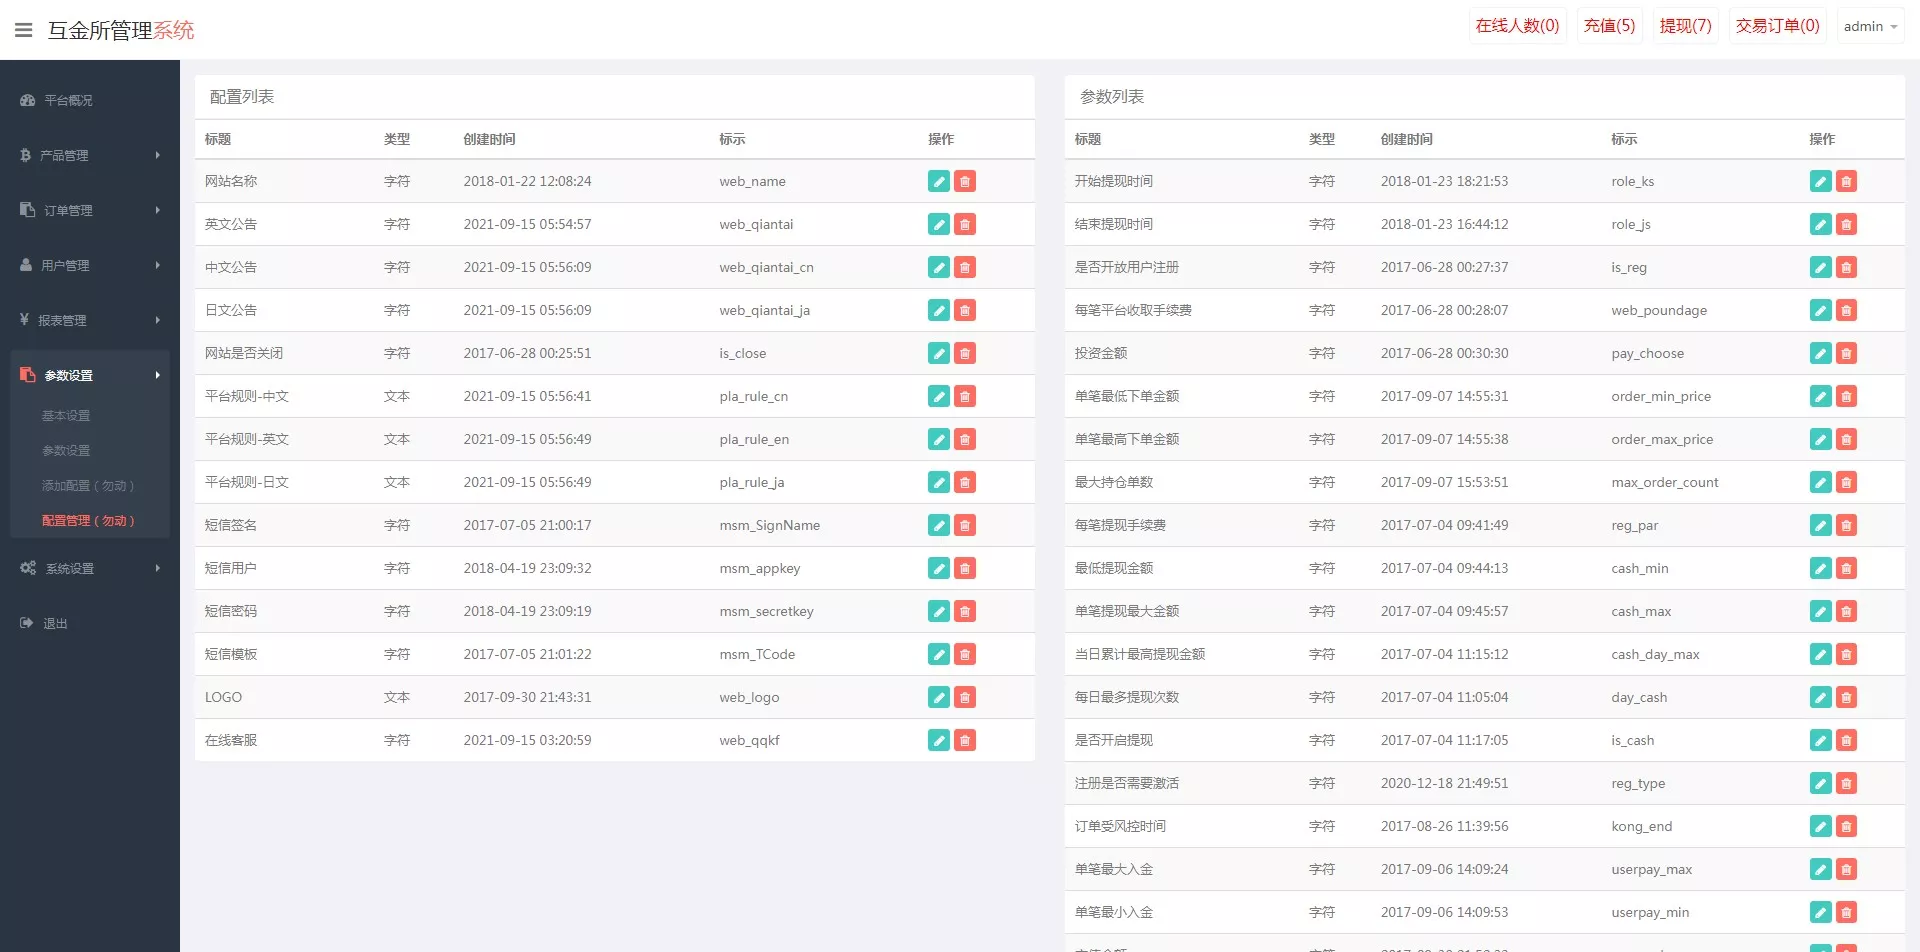This screenshot has height=952, width=1920.
Task: Click the 充值(5) recharge button
Action: click(1609, 25)
